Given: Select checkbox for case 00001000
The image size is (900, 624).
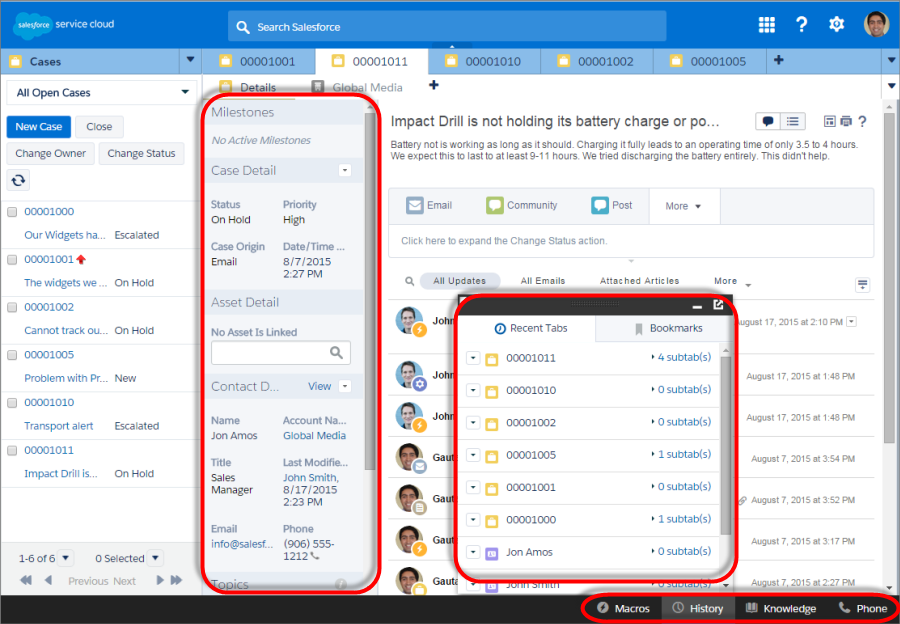Looking at the screenshot, I should point(12,212).
